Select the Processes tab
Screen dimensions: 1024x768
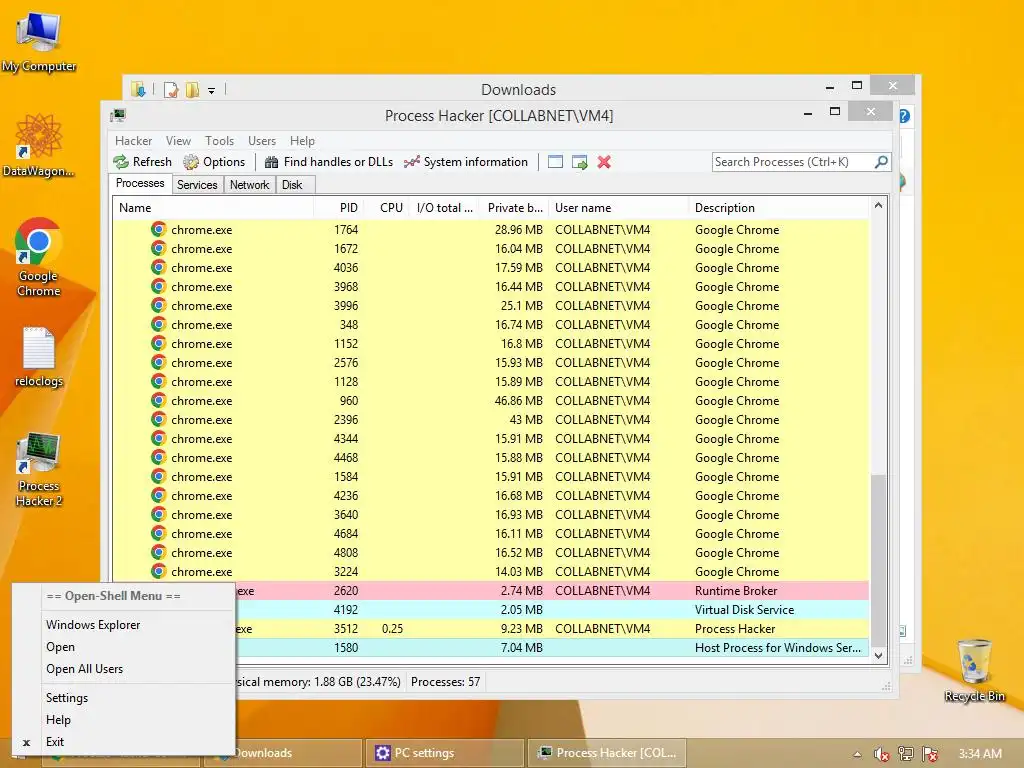pyautogui.click(x=140, y=184)
